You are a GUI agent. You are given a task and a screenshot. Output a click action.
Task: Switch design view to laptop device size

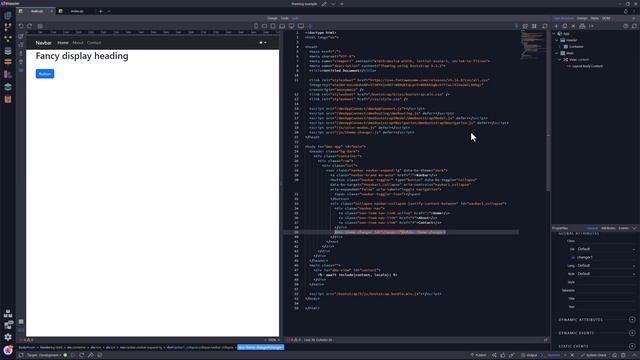tap(282, 26)
